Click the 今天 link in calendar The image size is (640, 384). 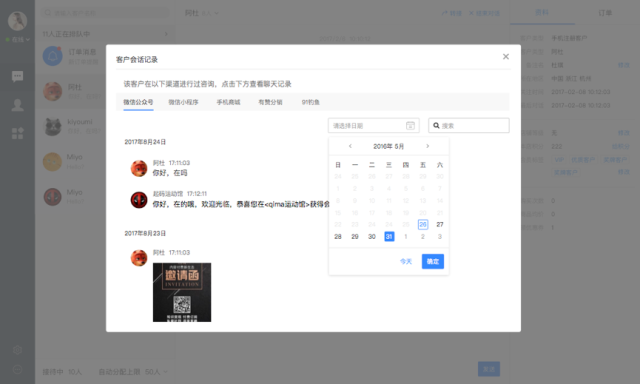click(406, 261)
